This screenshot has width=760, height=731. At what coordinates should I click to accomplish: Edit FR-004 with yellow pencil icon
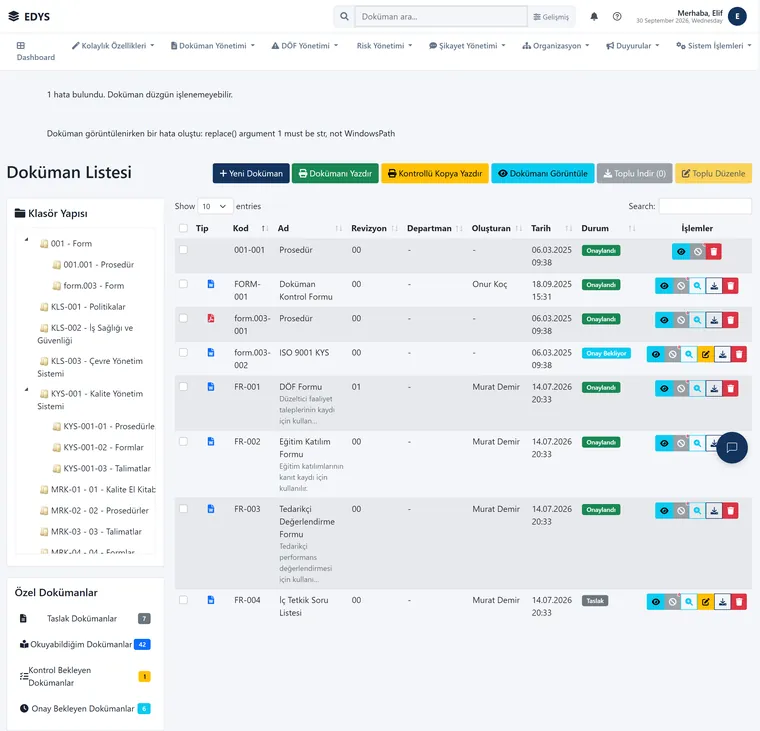tap(706, 602)
